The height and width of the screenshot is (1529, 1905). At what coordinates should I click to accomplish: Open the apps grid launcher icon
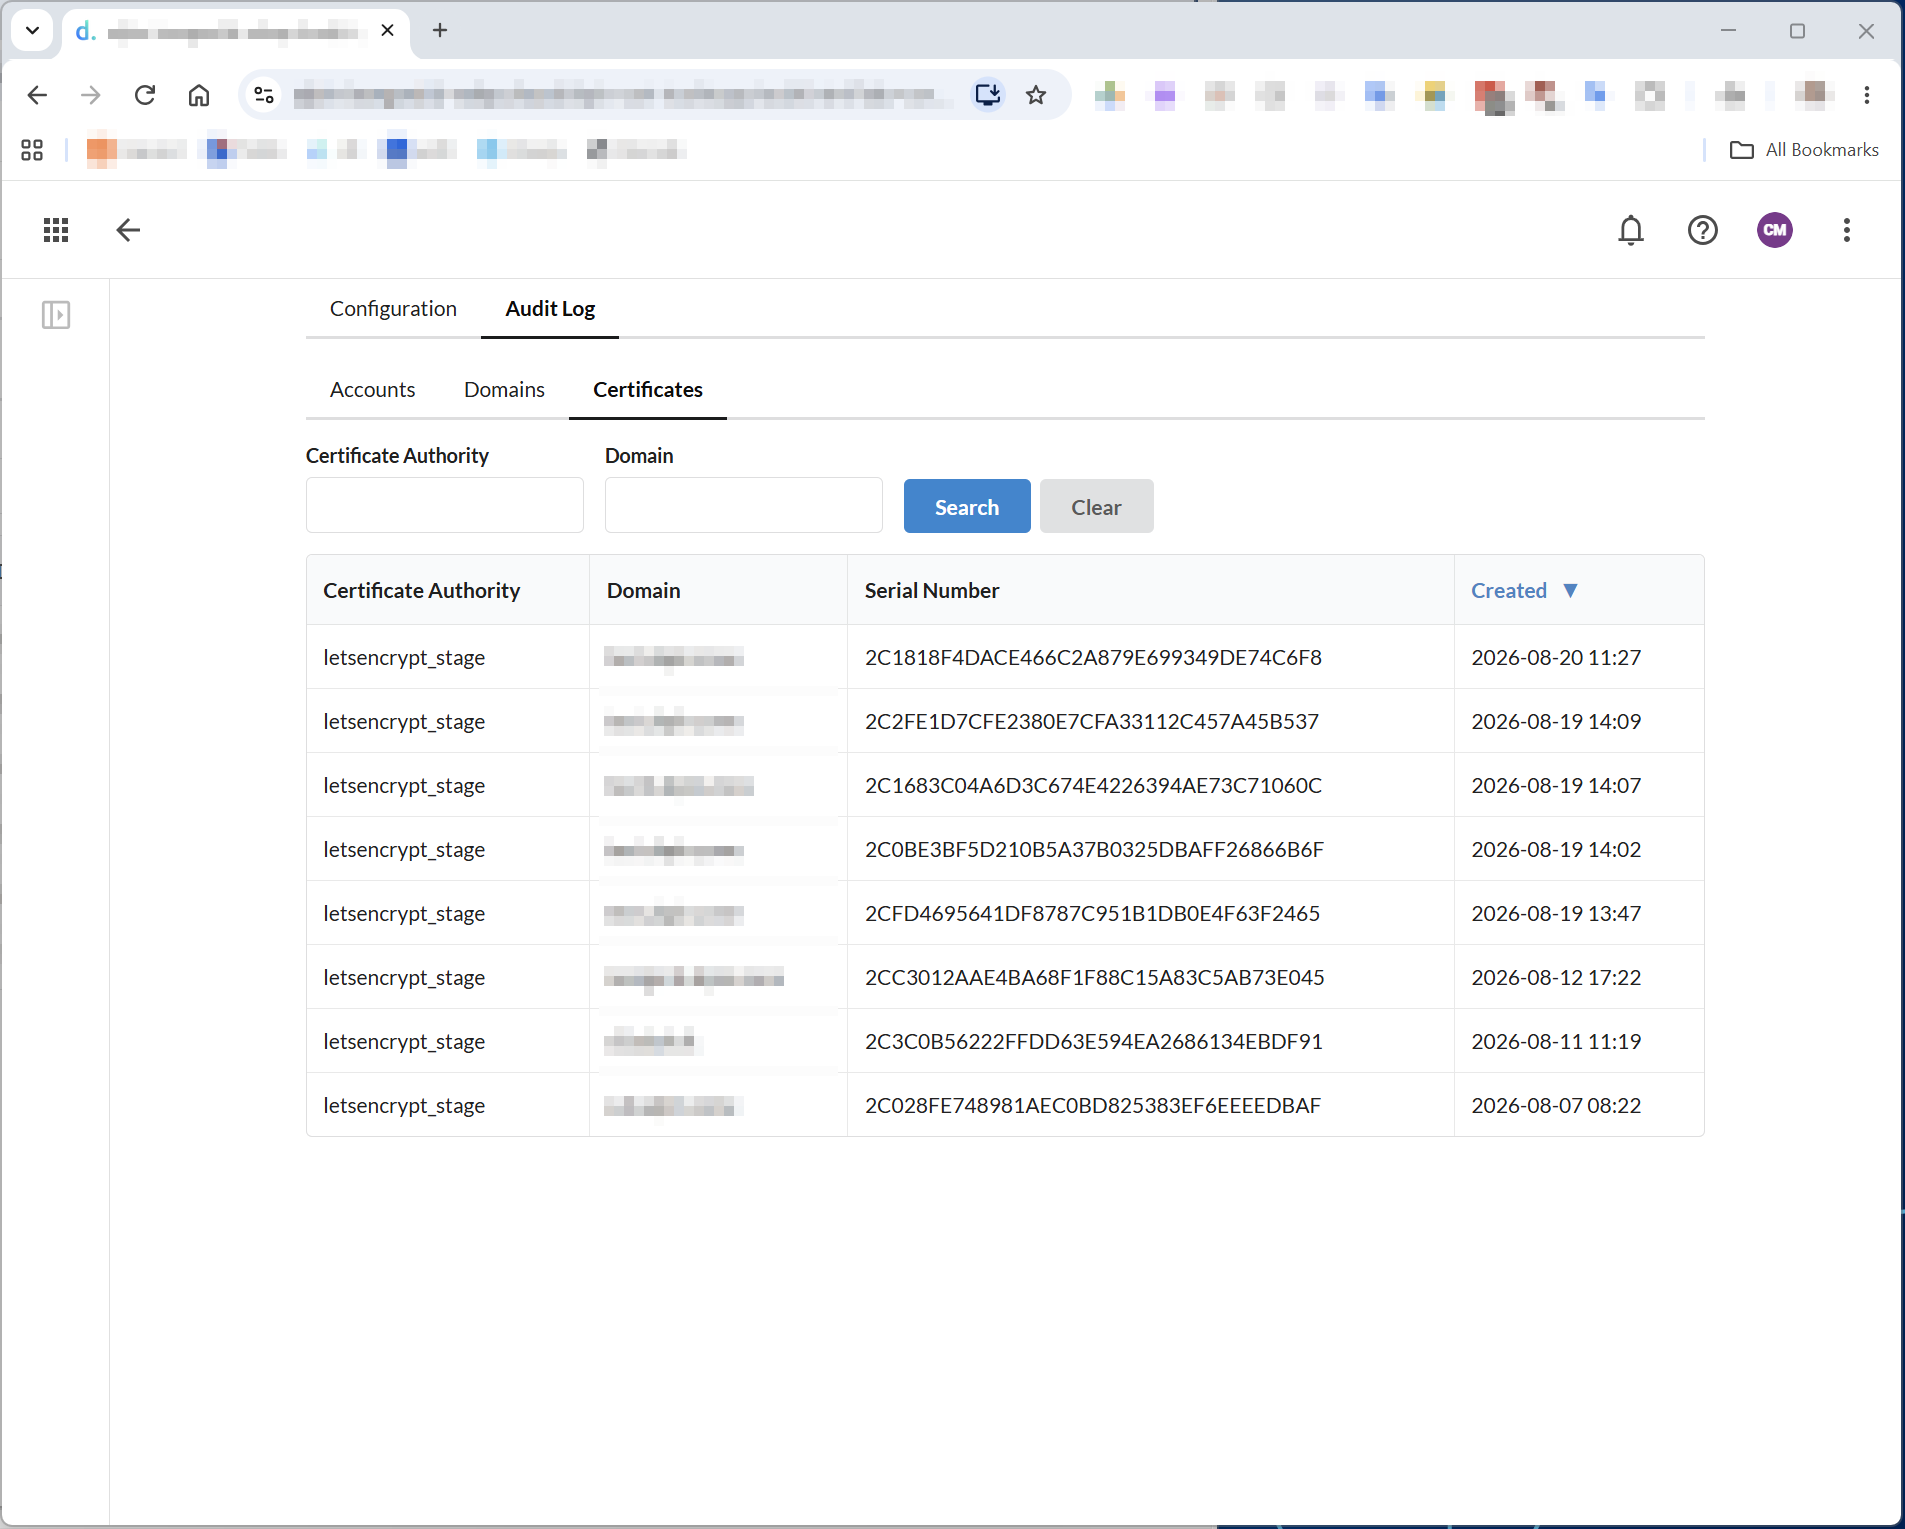56,231
